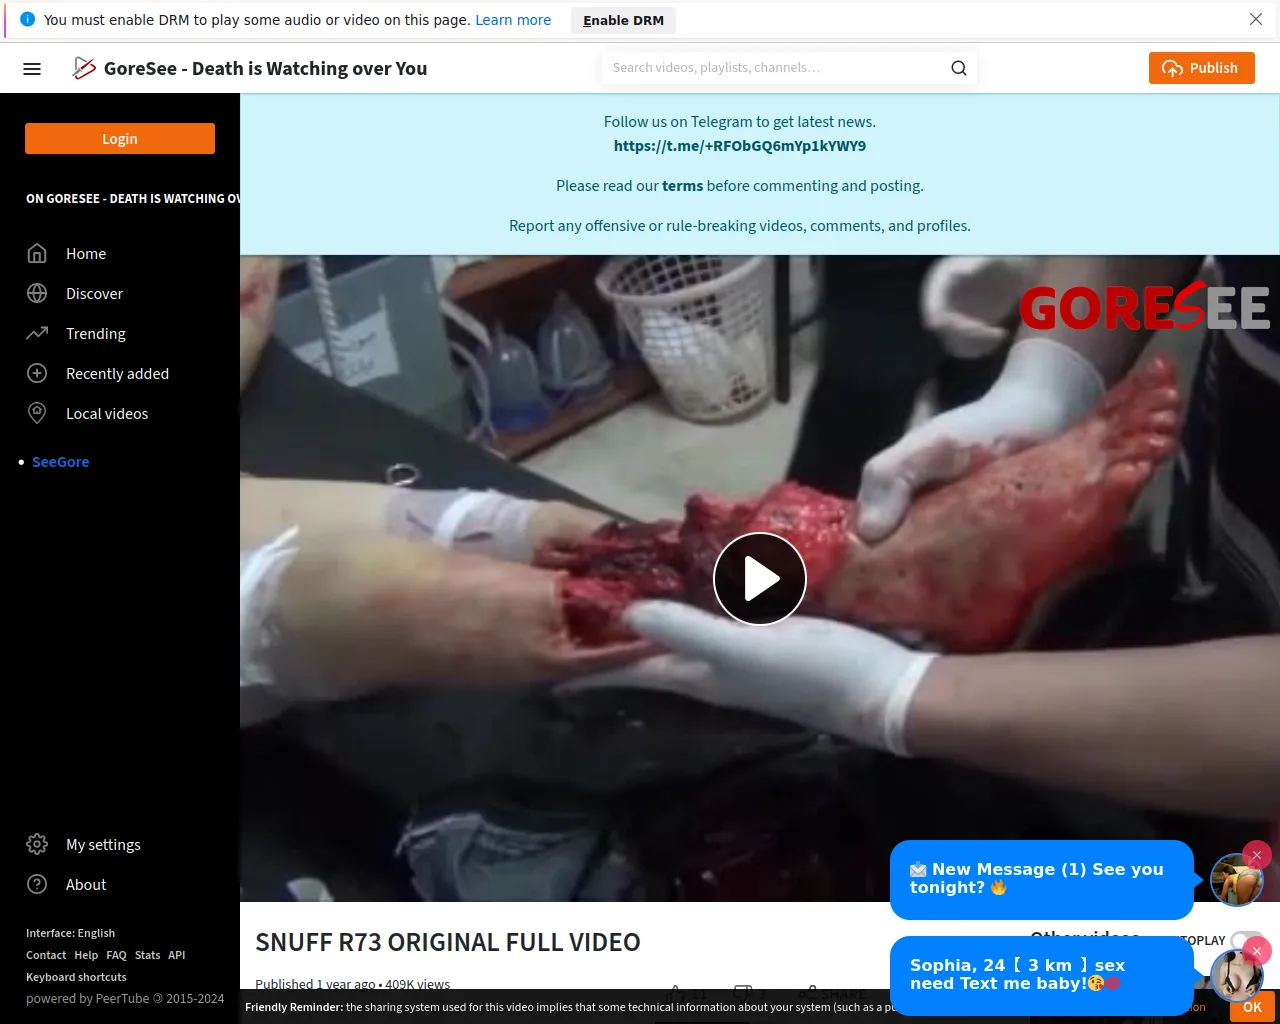Open the Telegram invite link
The height and width of the screenshot is (1024, 1280).
click(739, 146)
